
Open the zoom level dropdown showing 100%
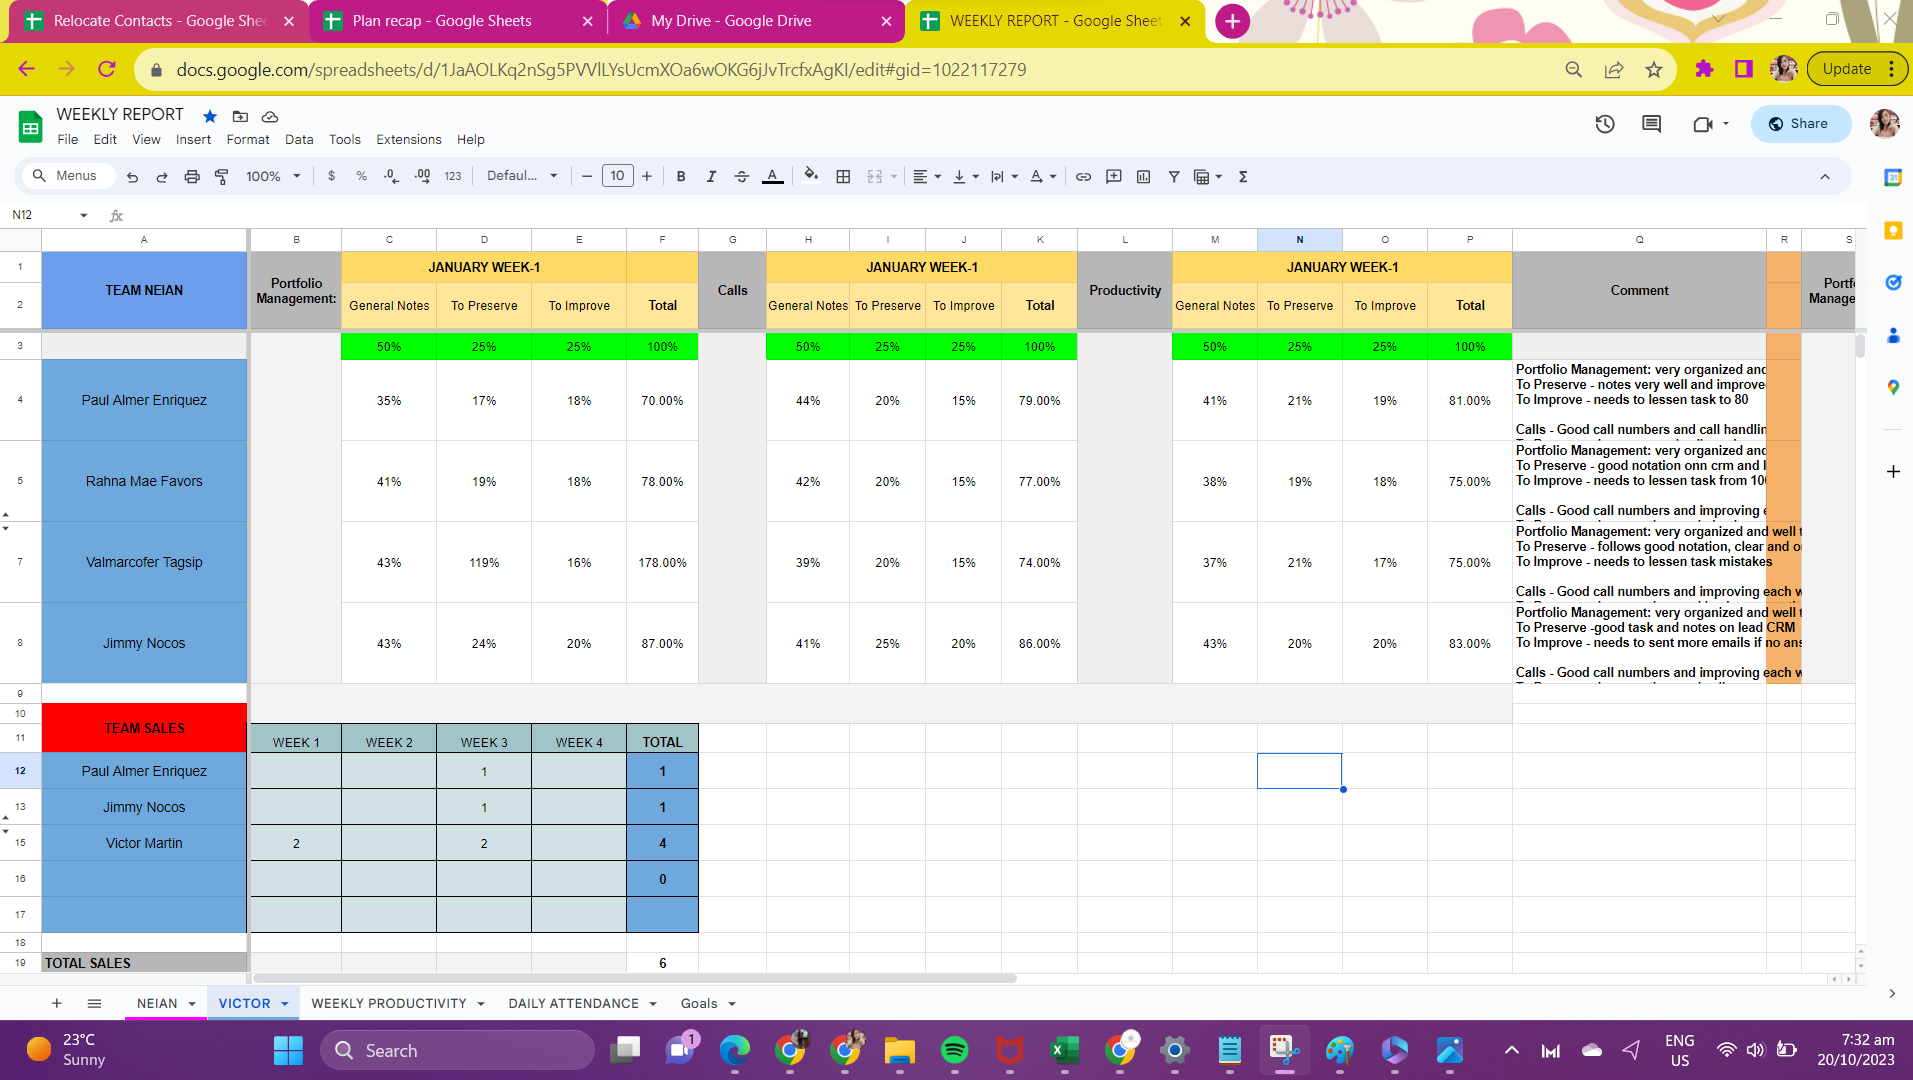tap(273, 176)
